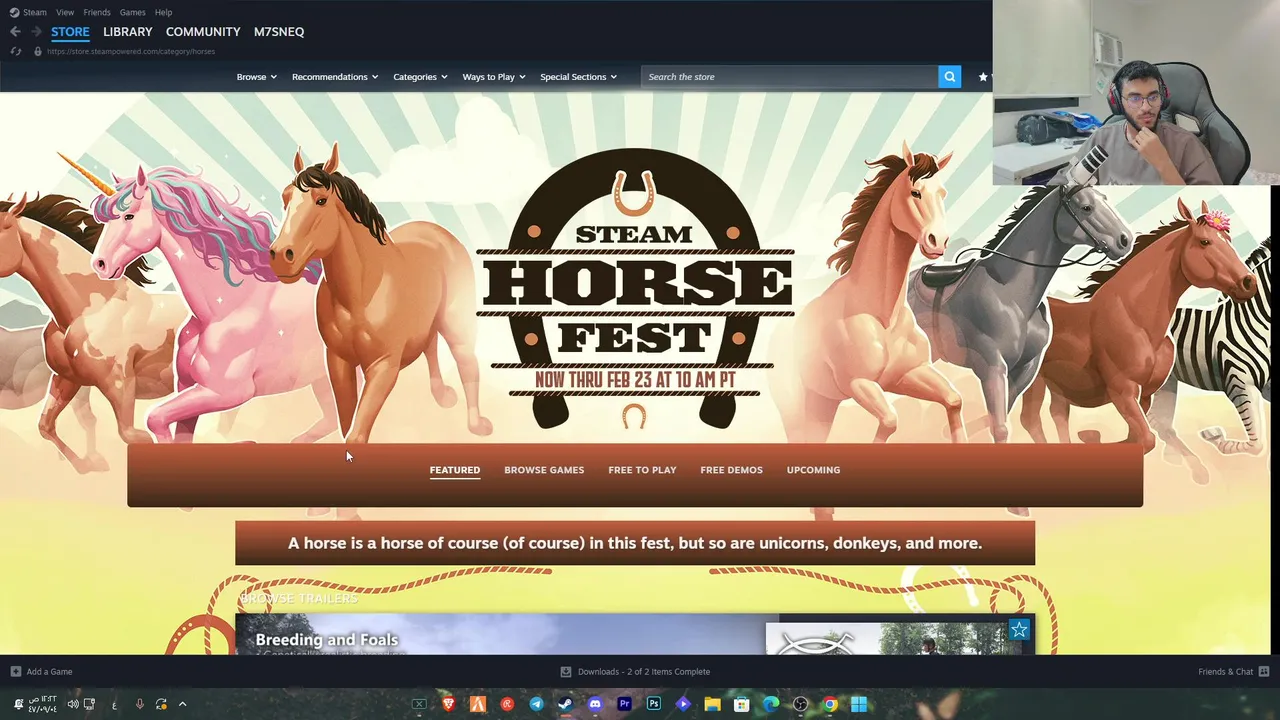Click the red circular taskbar icon
The width and height of the screenshot is (1280, 720).
click(507, 704)
